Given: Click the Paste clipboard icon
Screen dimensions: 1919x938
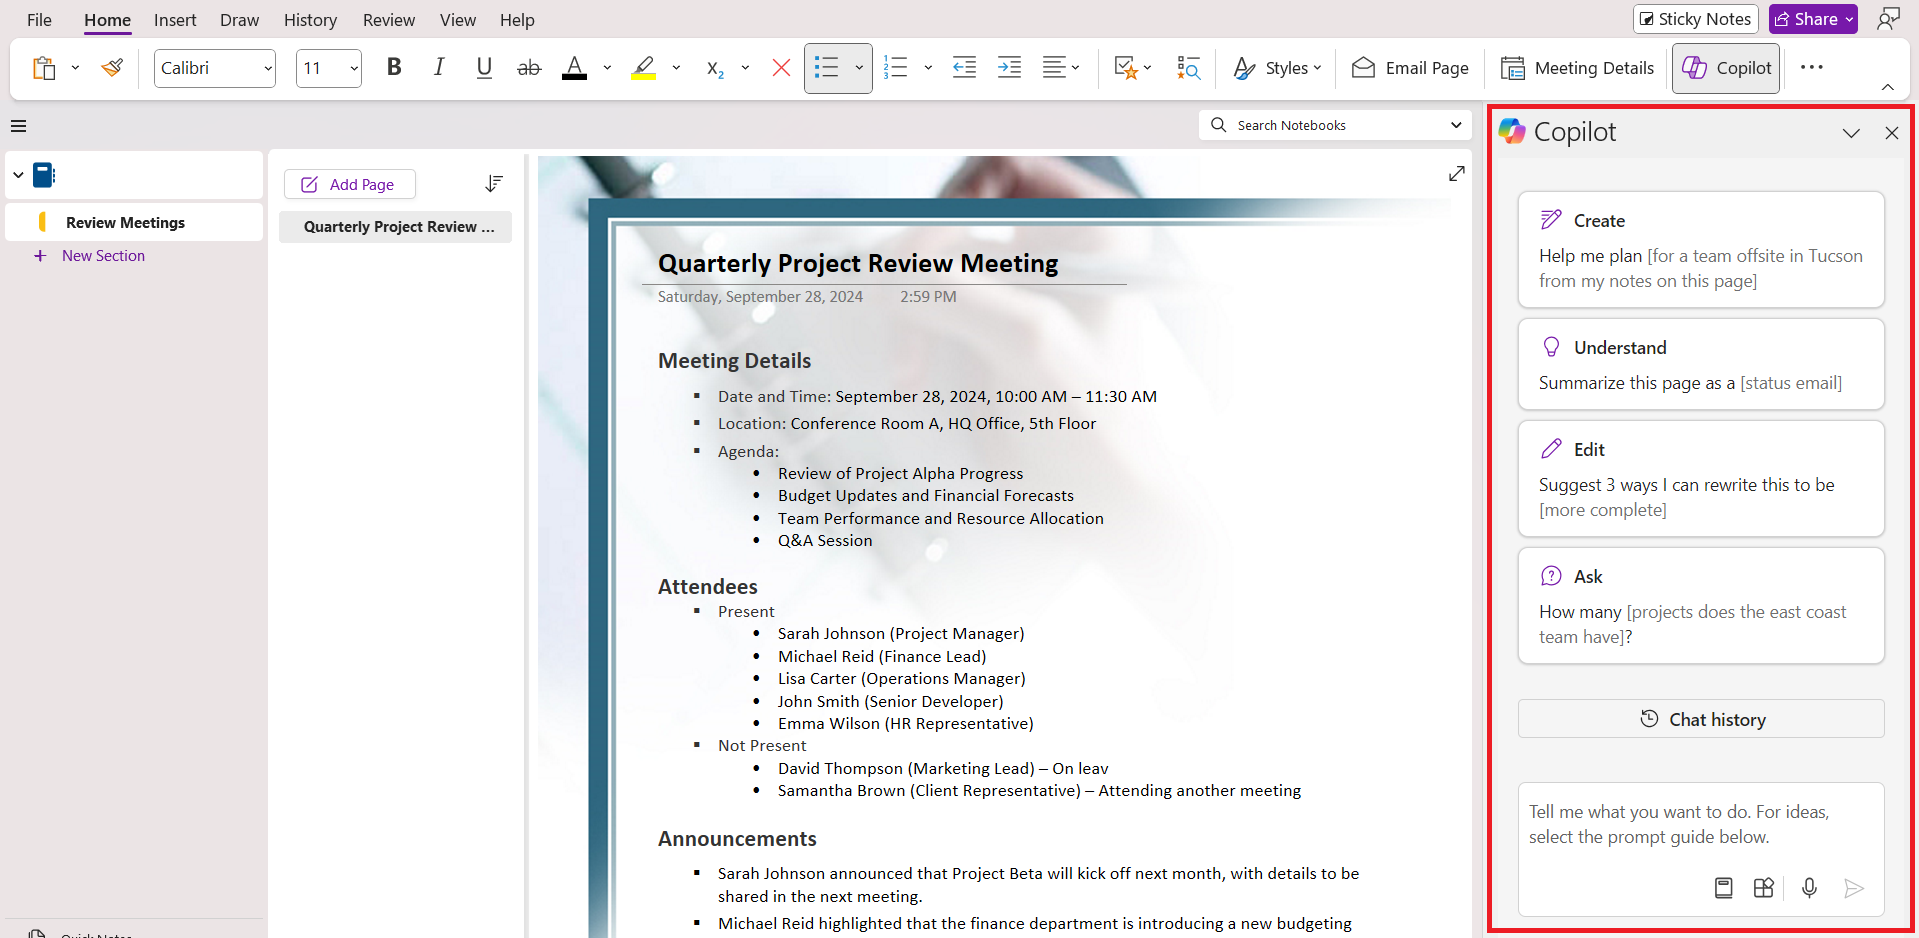Looking at the screenshot, I should point(44,68).
